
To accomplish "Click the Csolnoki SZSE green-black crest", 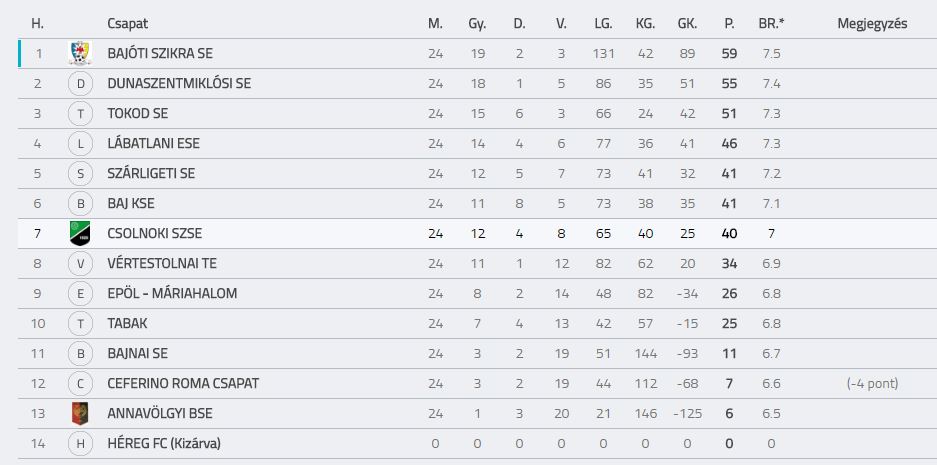I will 80,233.
